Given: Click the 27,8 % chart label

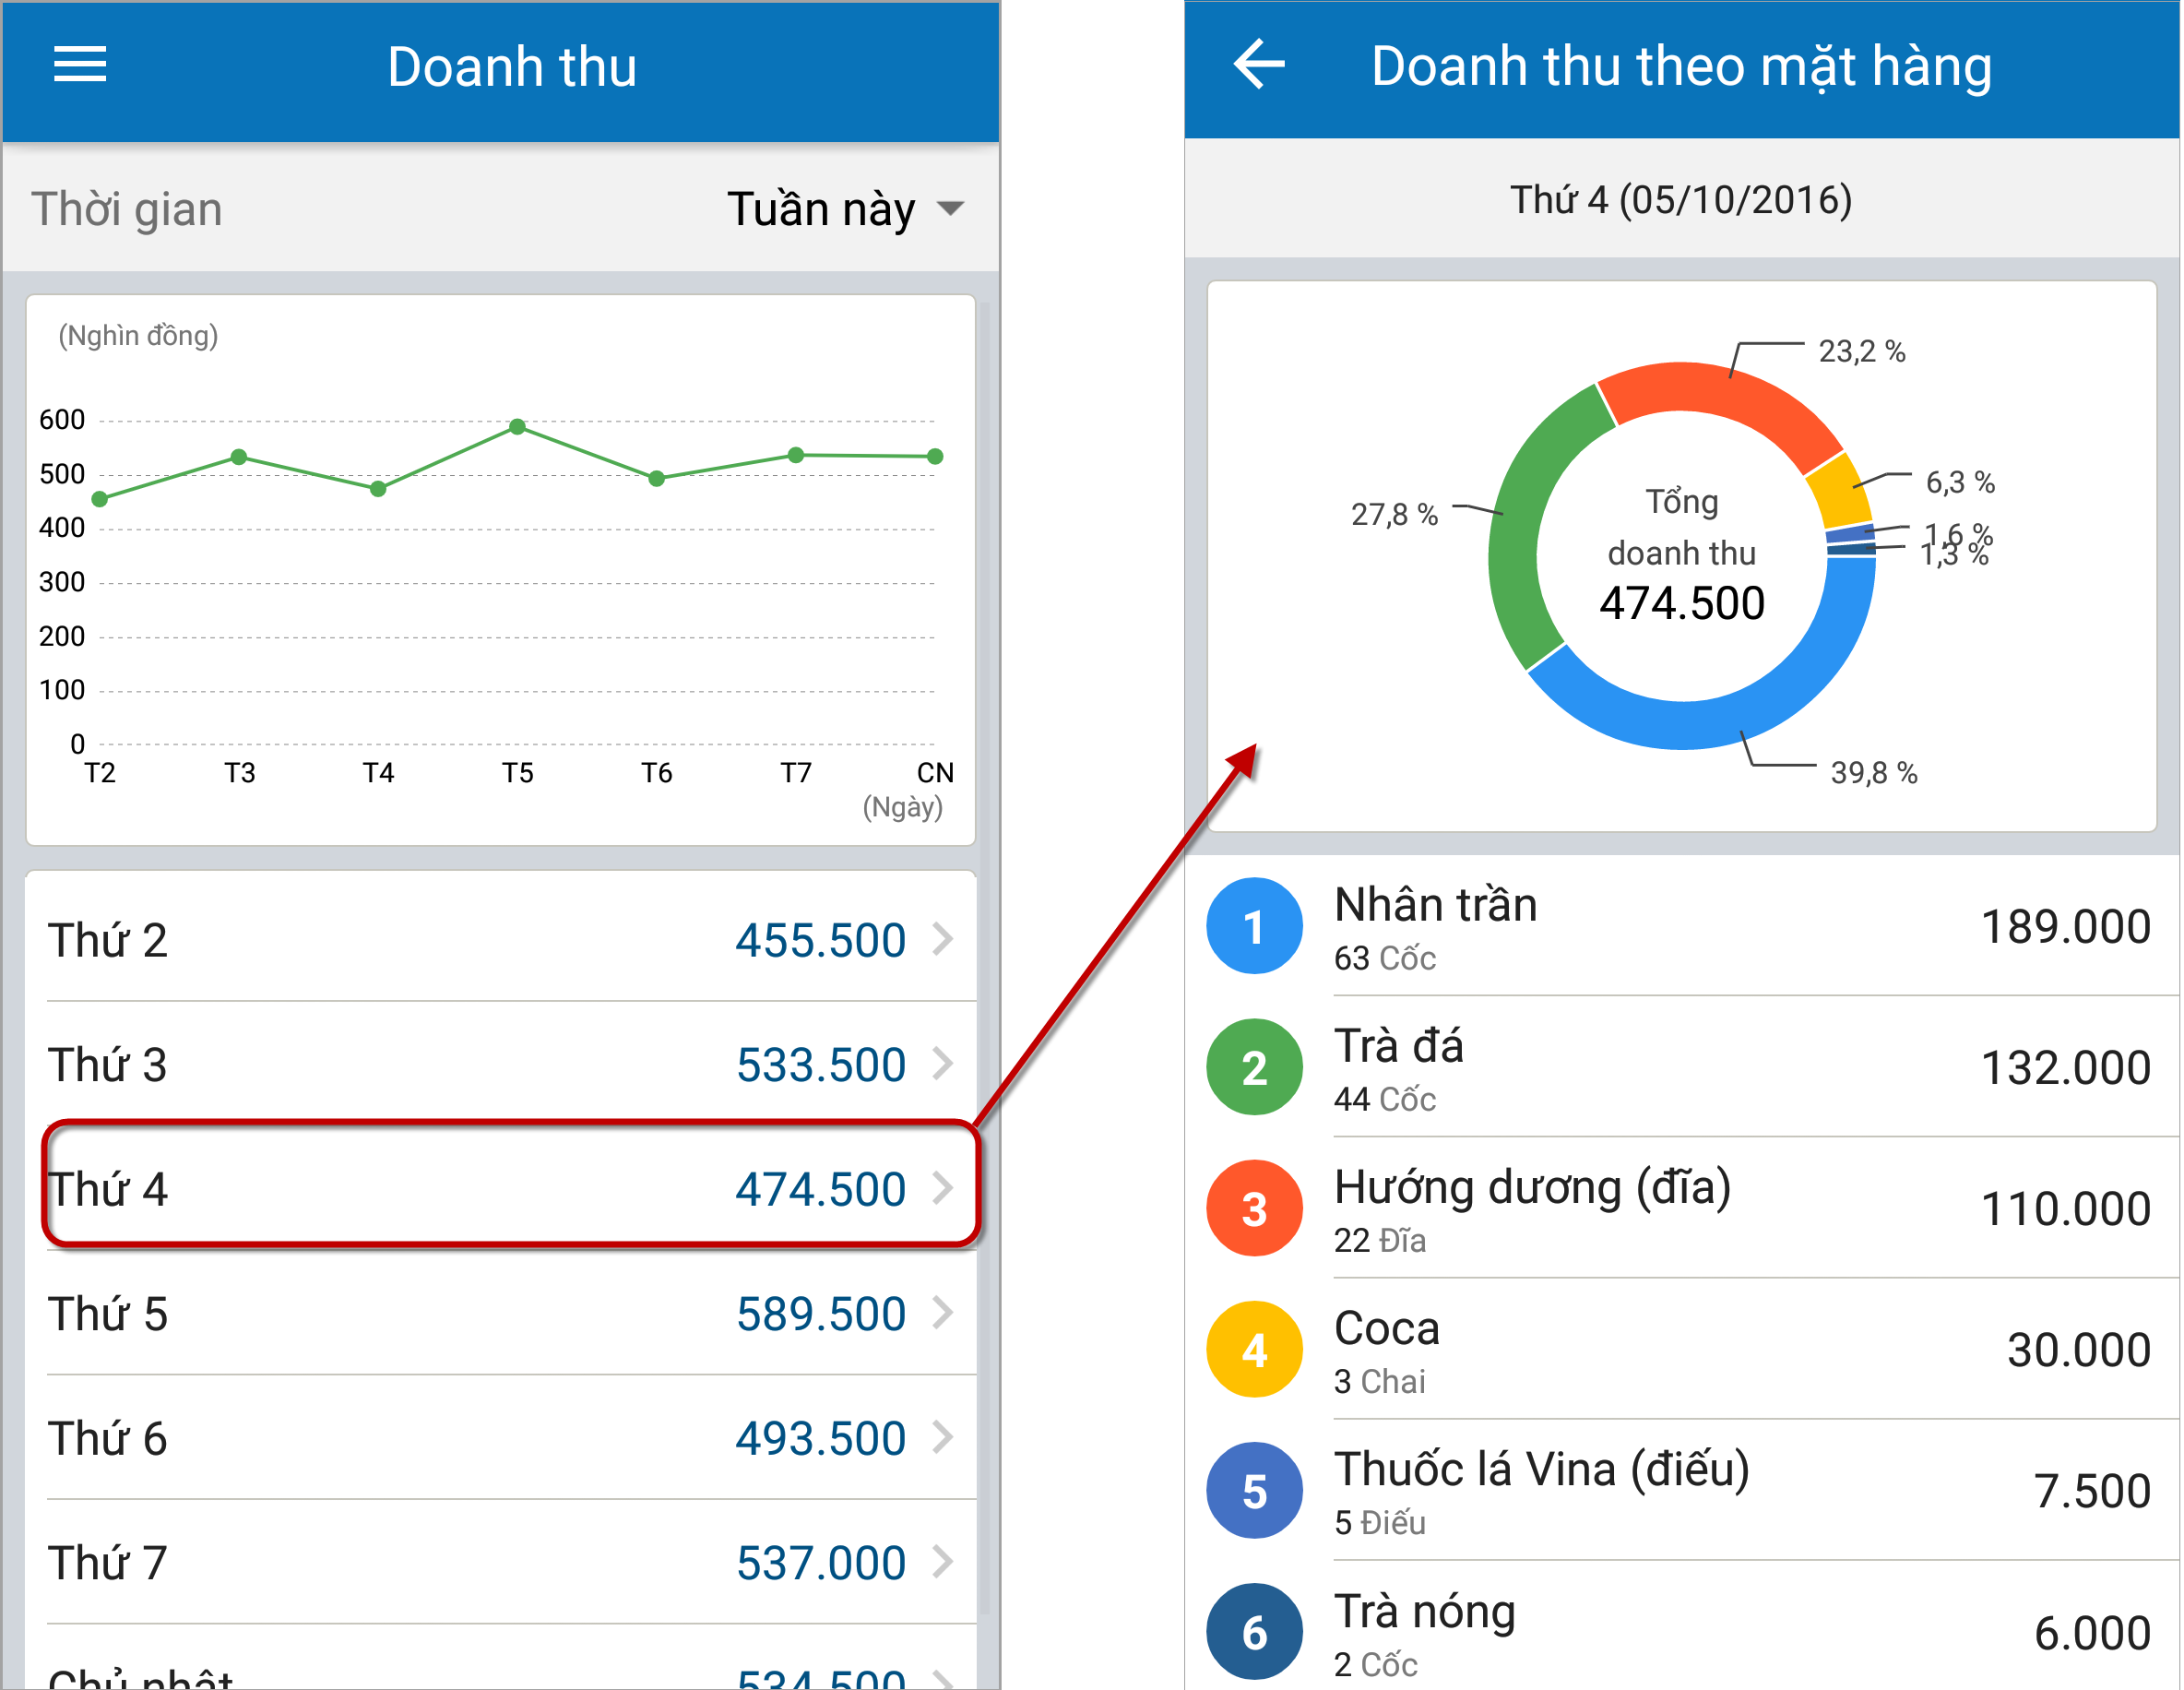Looking at the screenshot, I should point(1394,514).
